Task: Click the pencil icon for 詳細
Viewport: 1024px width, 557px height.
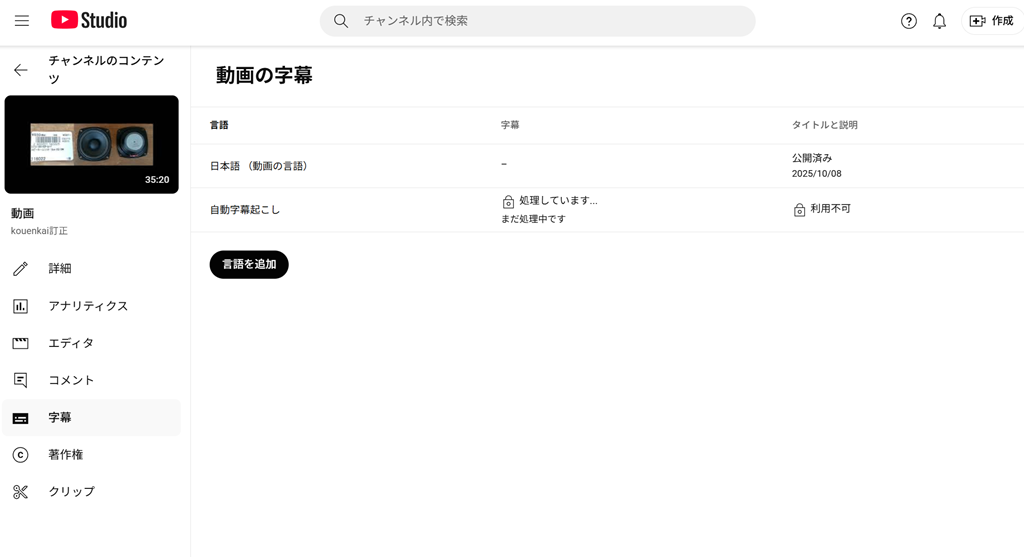Action: pyautogui.click(x=21, y=269)
